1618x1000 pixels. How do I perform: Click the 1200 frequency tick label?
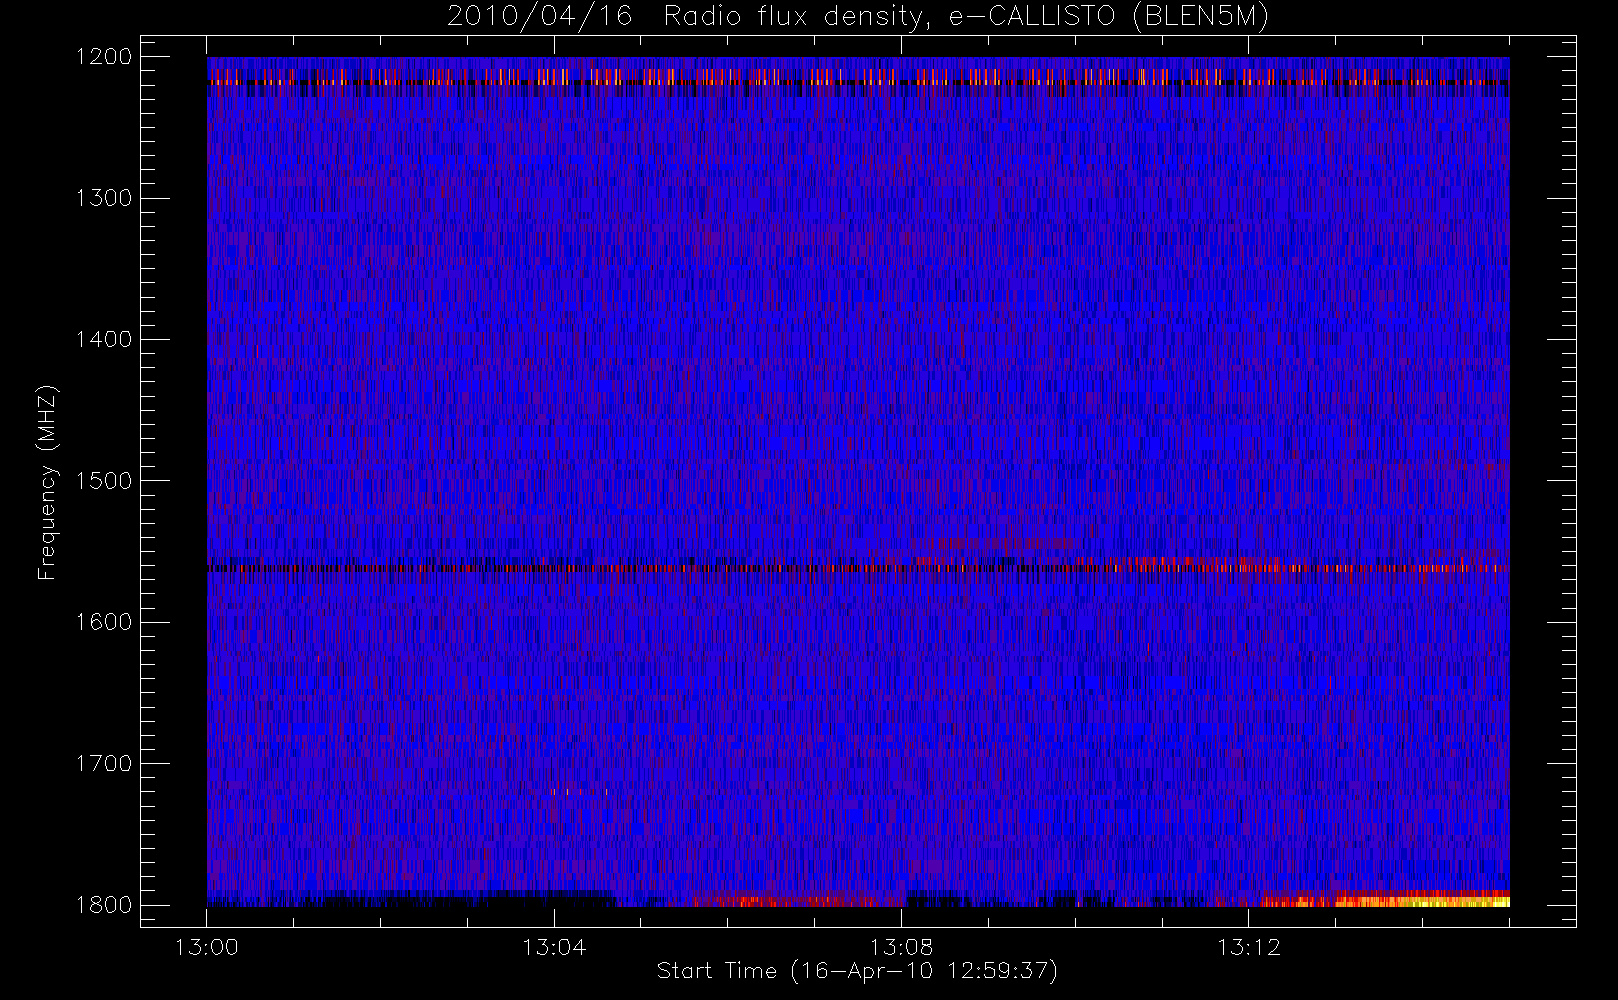[x=104, y=57]
